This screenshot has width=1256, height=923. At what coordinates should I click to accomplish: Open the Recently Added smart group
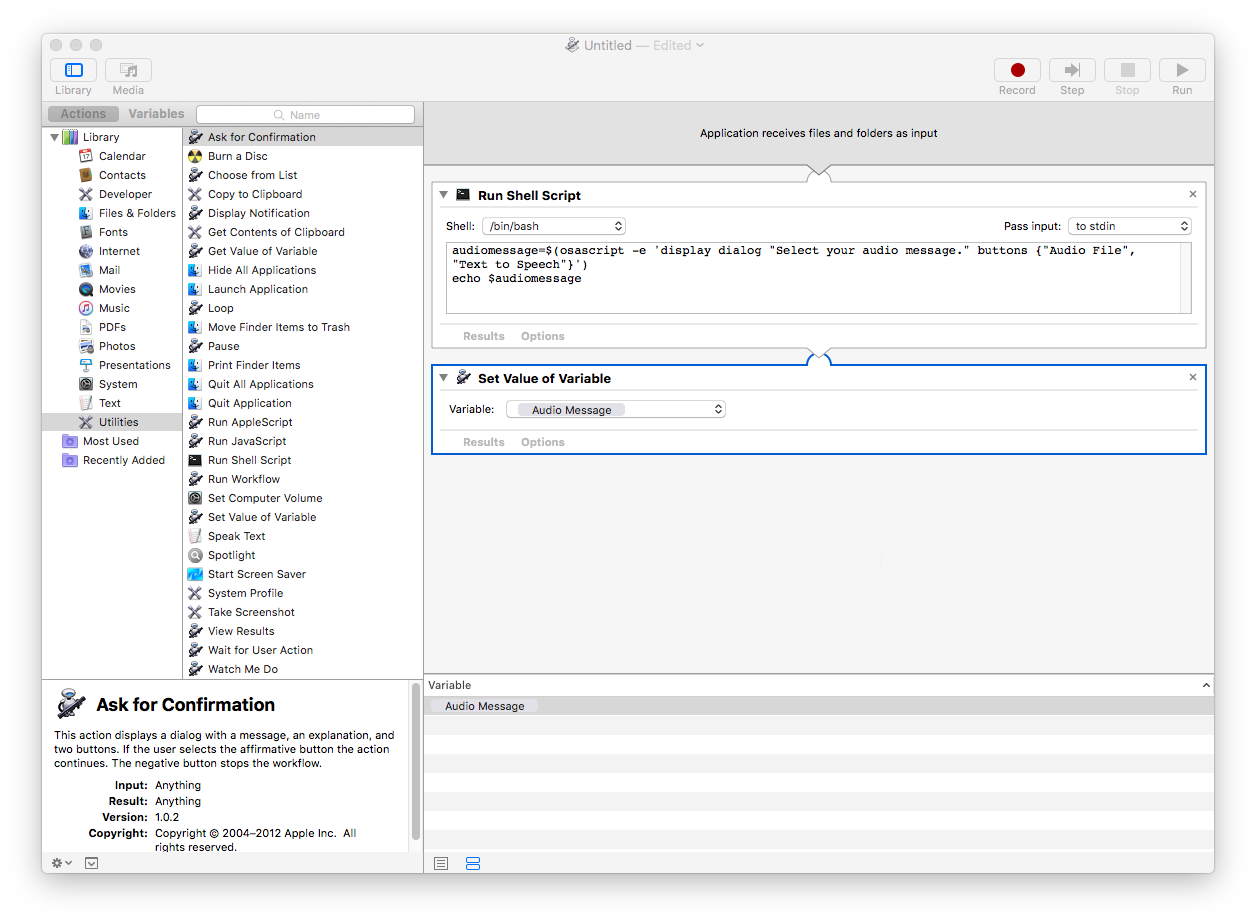tap(112, 460)
